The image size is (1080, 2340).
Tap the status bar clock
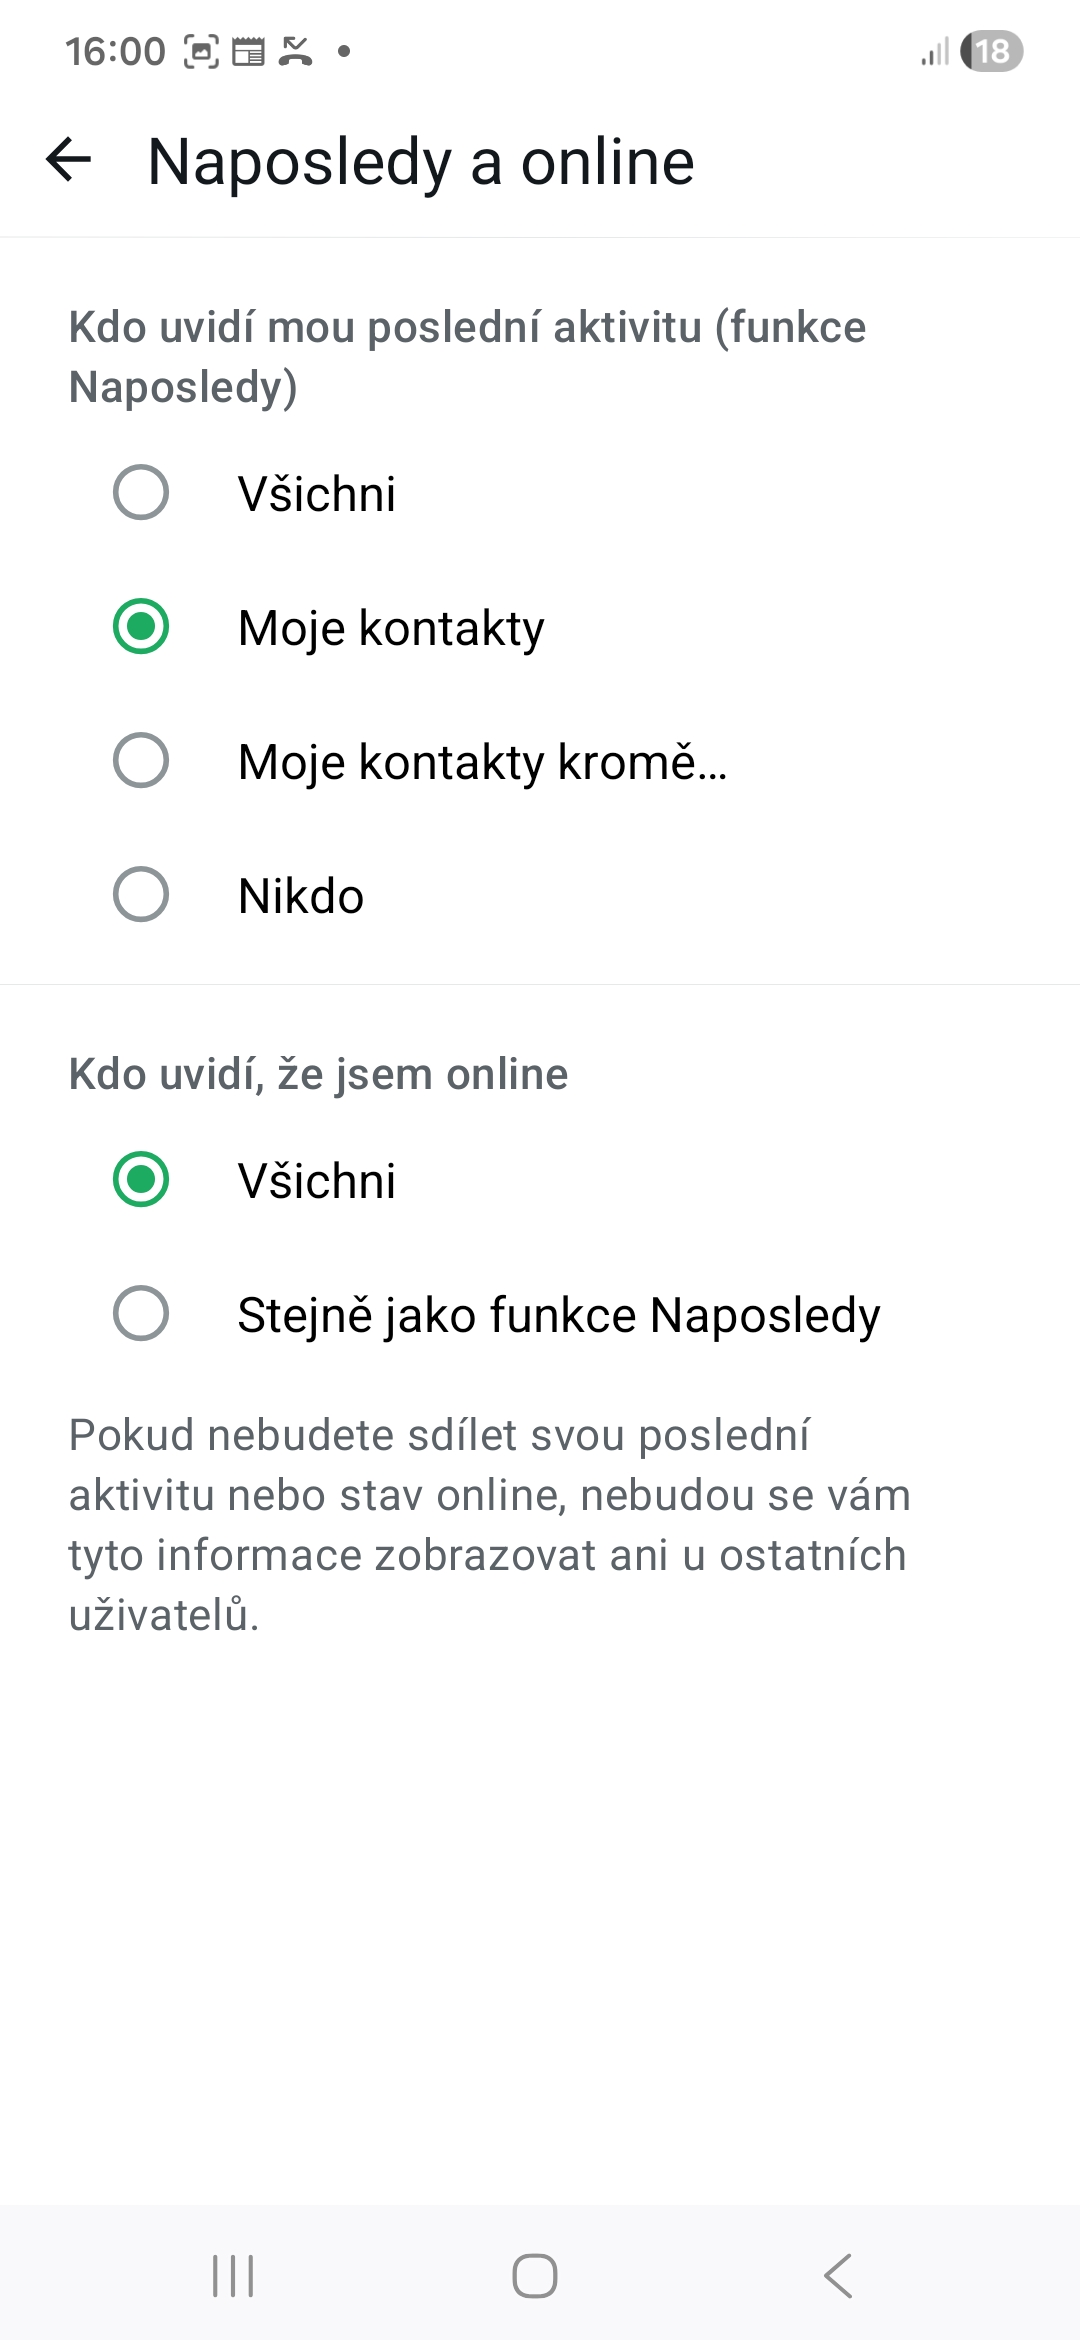[x=115, y=51]
